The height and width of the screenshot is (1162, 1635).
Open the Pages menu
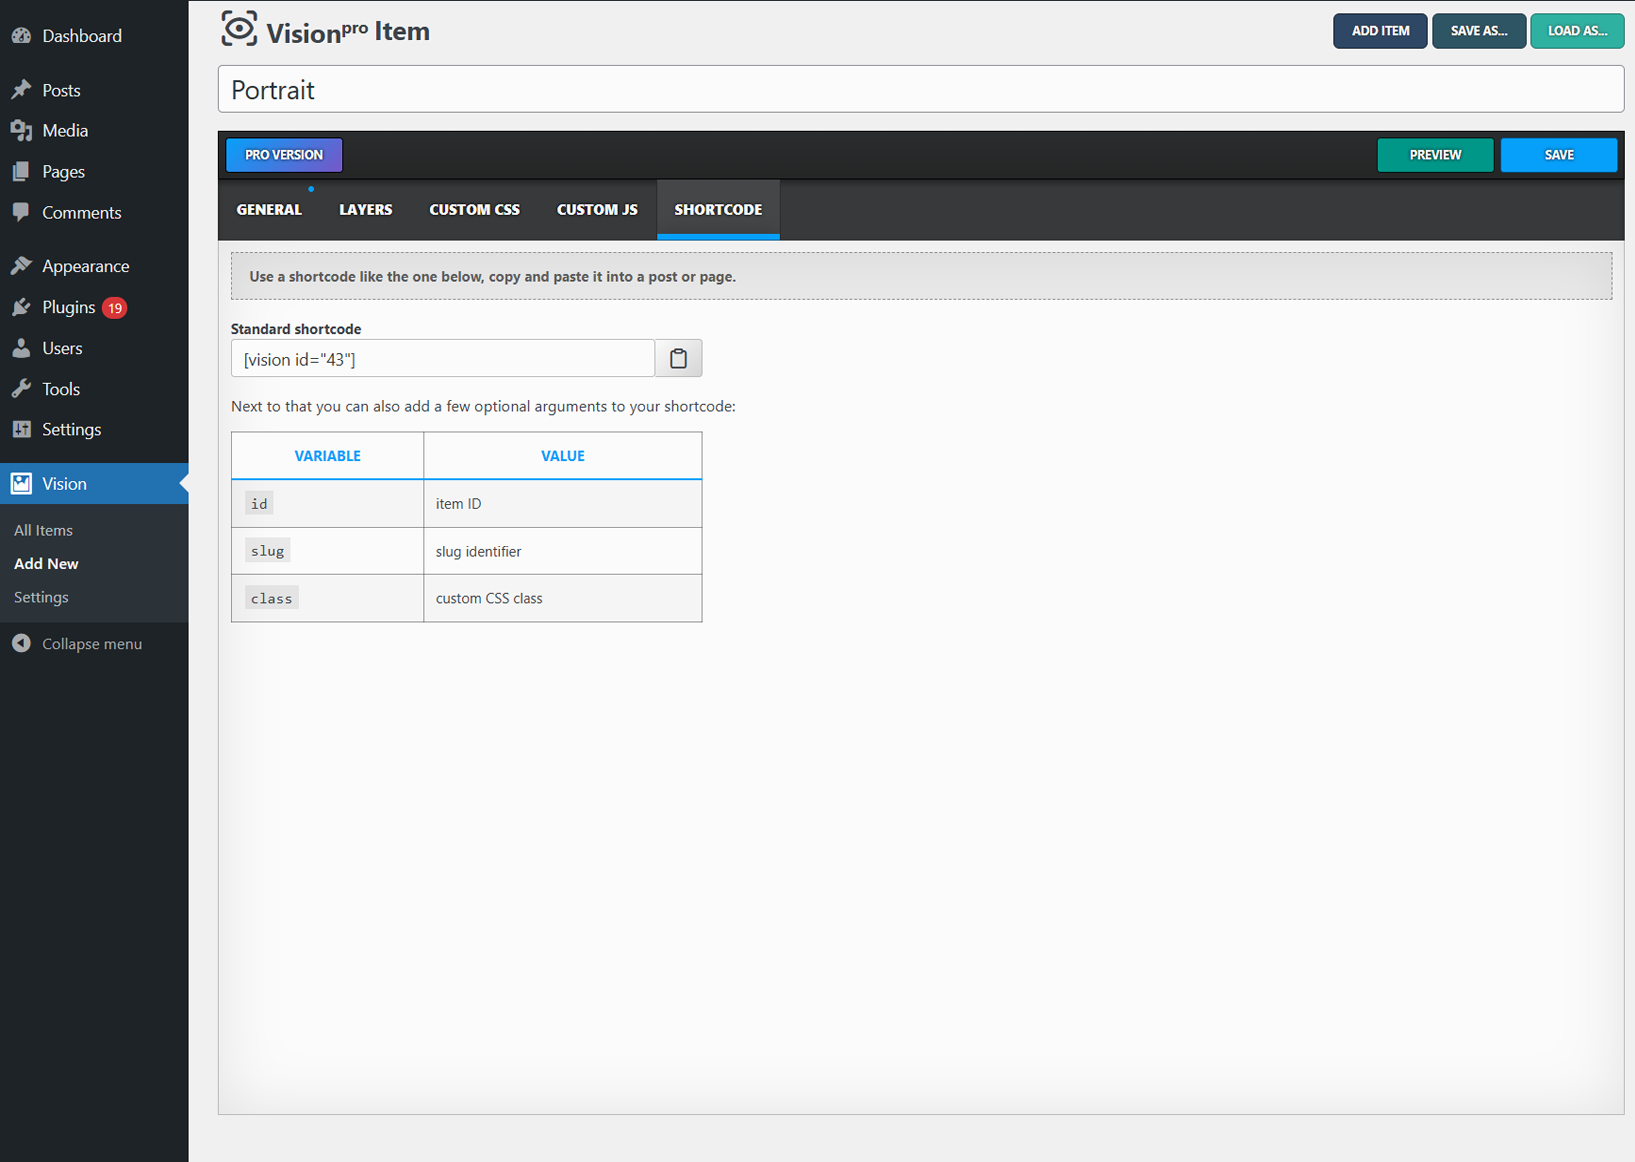94,172
